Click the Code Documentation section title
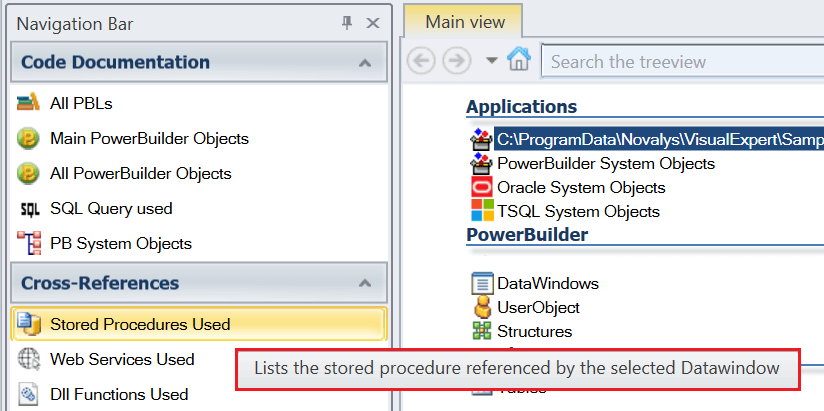This screenshot has width=824, height=411. 116,62
